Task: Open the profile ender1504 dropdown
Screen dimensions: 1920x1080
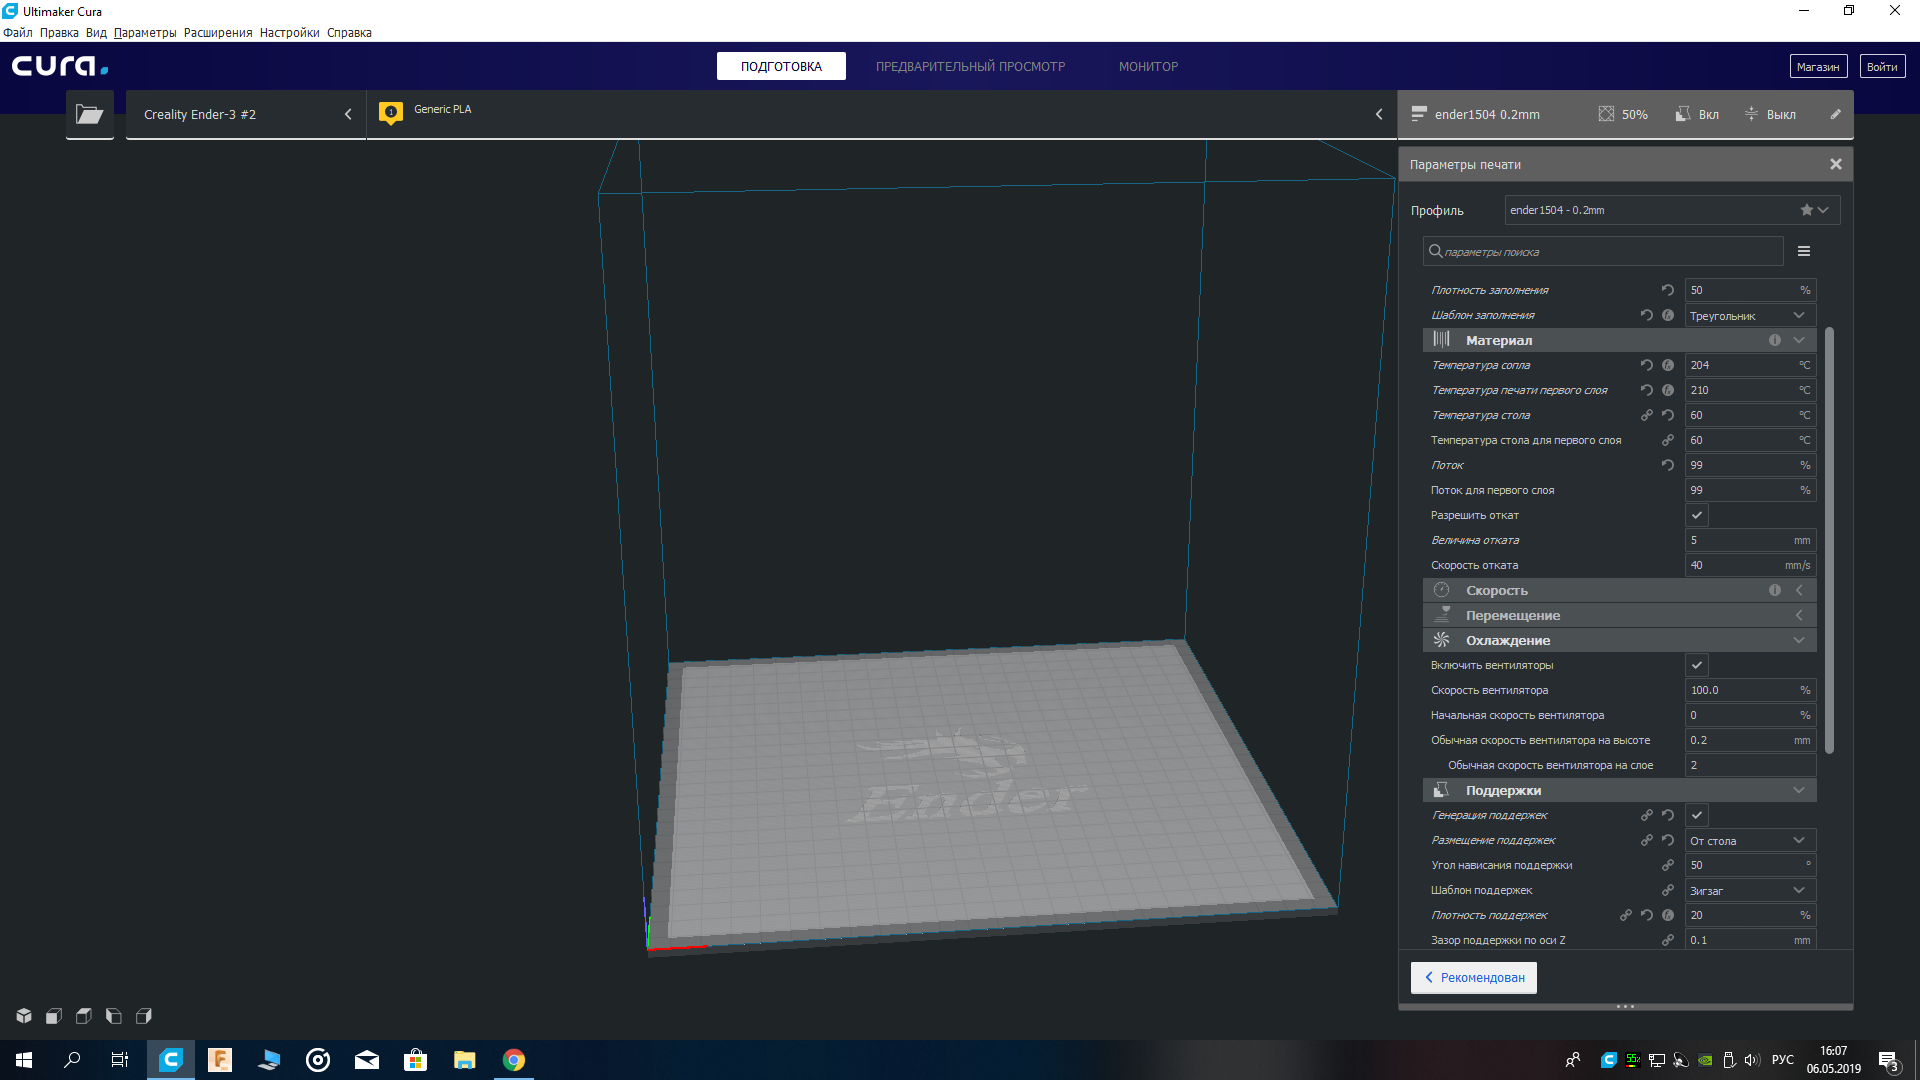Action: [x=1672, y=210]
